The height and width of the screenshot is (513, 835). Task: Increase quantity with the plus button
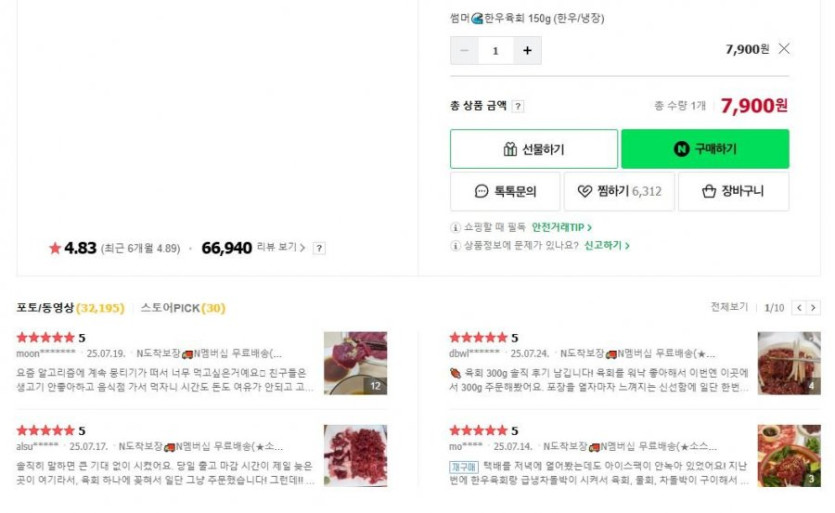coord(527,50)
